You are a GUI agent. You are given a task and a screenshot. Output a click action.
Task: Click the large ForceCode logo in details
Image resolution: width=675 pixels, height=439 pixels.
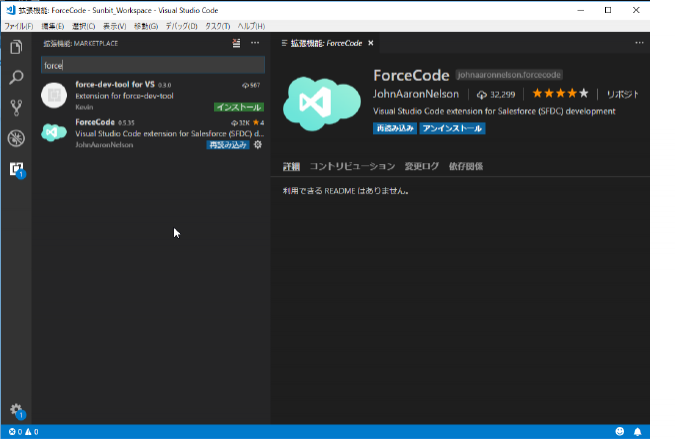point(322,103)
